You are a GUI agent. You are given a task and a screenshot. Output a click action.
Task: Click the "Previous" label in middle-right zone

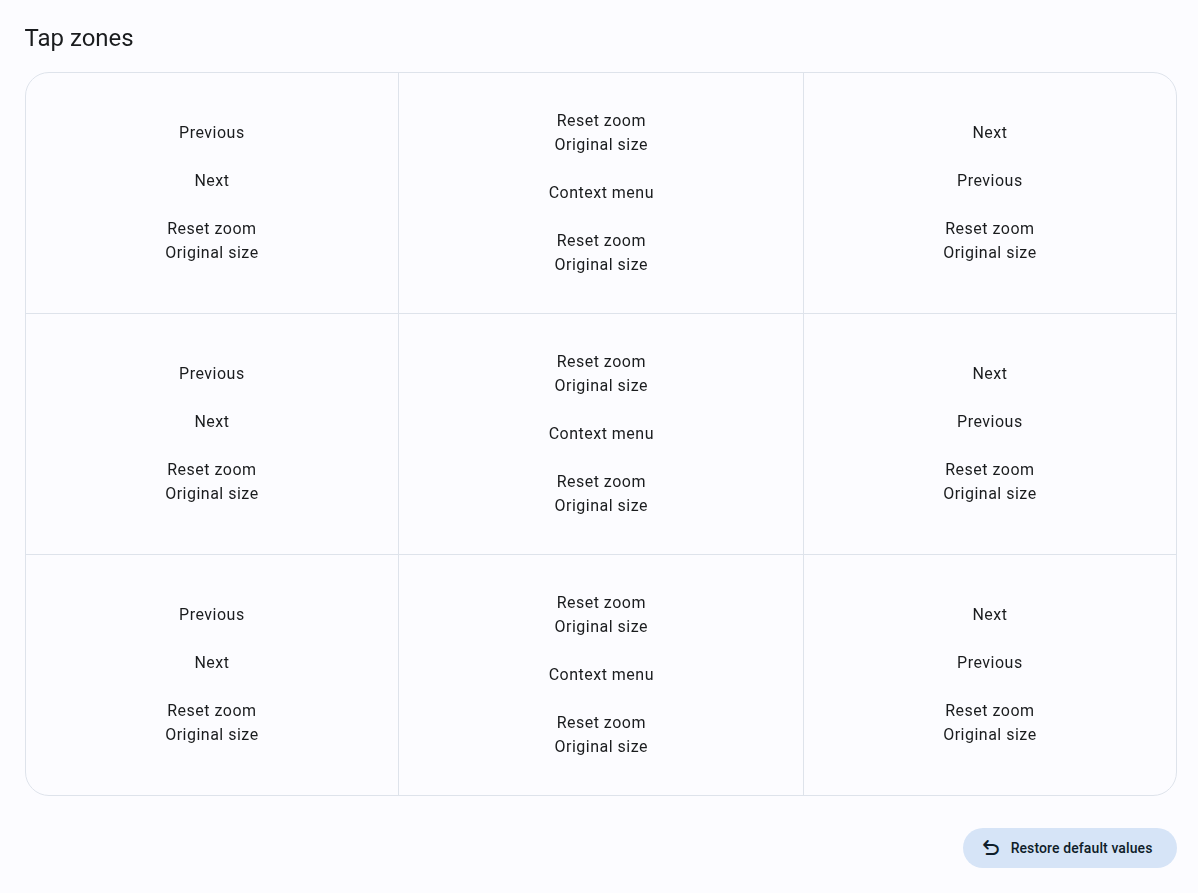989,422
